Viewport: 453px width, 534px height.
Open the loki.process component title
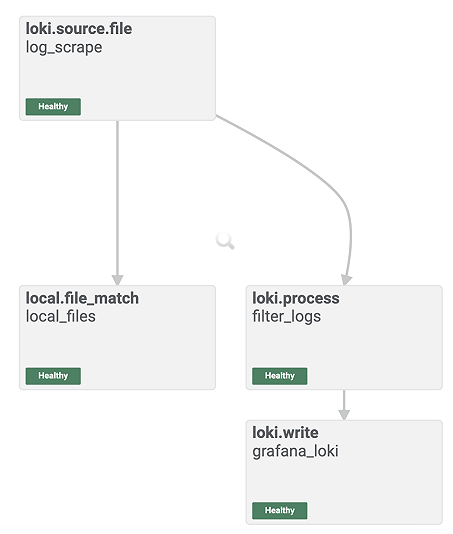pyautogui.click(x=296, y=298)
